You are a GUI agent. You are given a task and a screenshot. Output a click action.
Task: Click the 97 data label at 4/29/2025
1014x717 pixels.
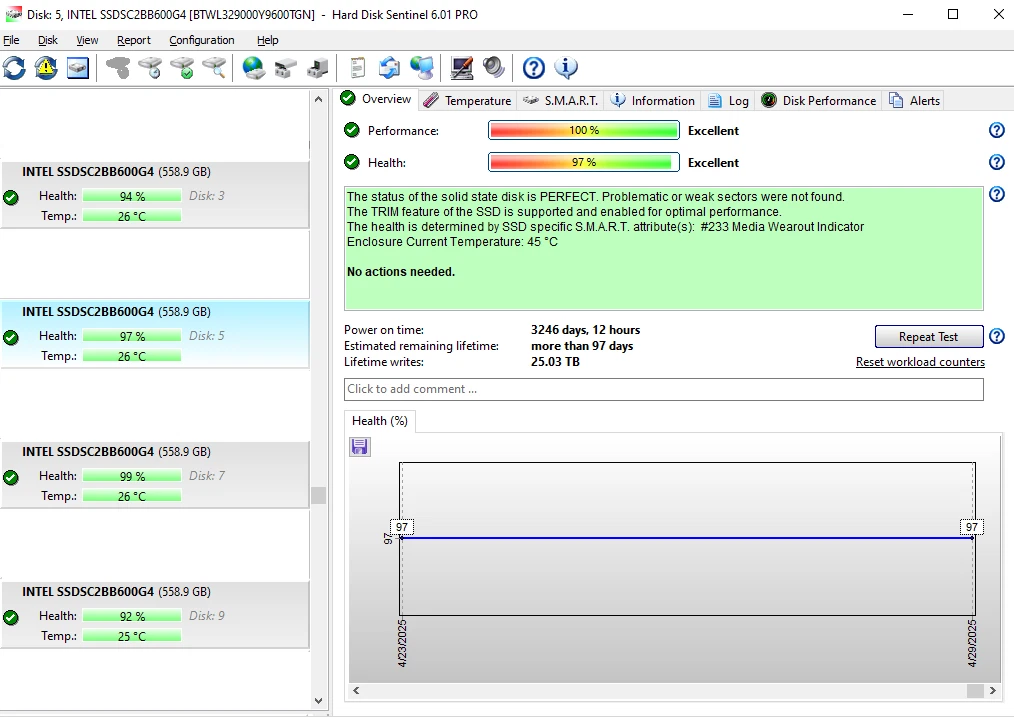point(972,527)
